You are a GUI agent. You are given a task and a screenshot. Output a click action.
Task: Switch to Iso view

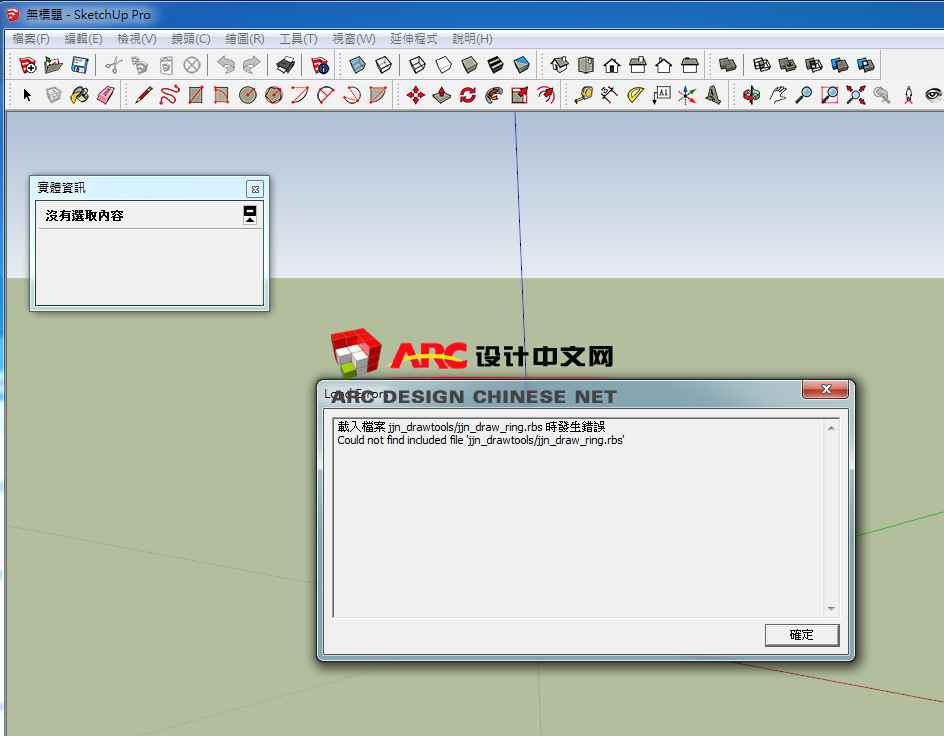(560, 65)
